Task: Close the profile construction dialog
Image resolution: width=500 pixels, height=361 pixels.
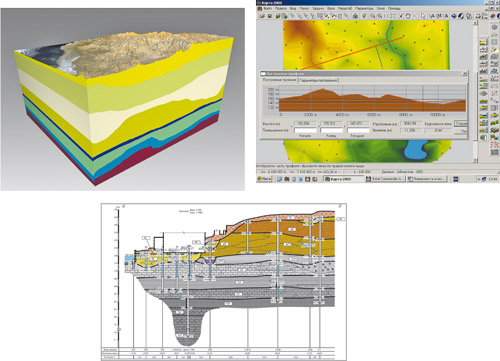Action: coord(464,74)
